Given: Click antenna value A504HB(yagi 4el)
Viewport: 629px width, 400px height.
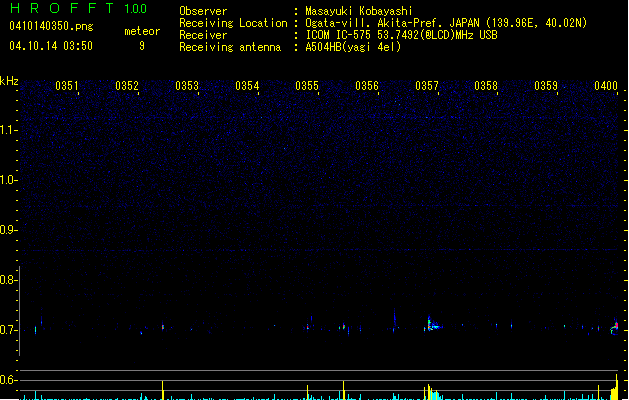Looking at the screenshot, I should coord(353,47).
